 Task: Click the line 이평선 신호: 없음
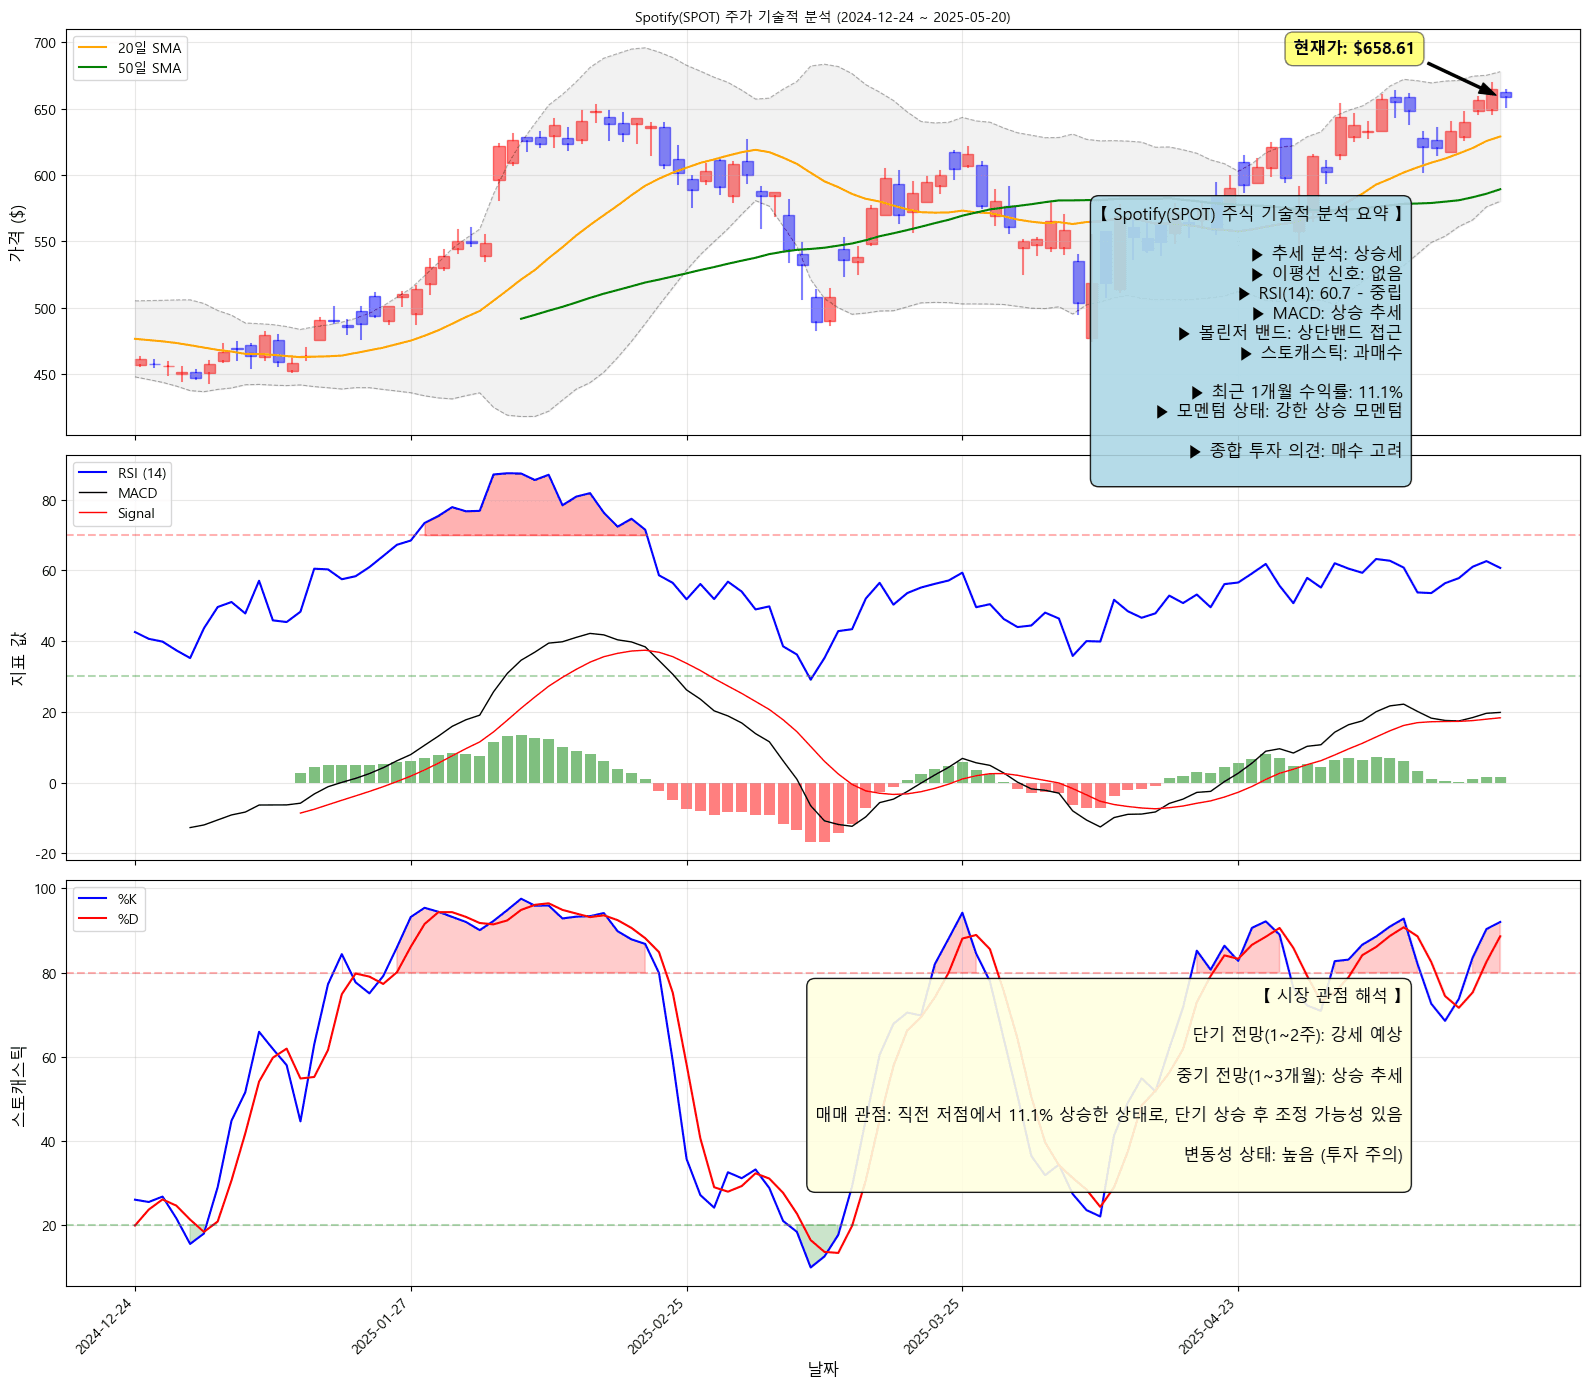1326,273
